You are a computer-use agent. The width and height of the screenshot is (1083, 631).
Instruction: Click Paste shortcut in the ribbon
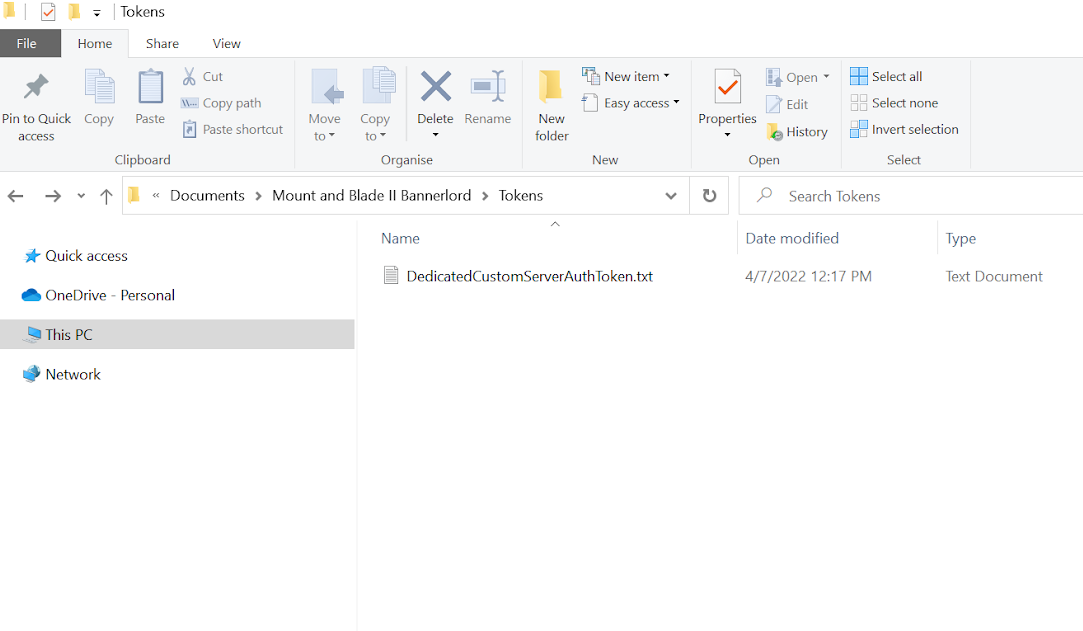pyautogui.click(x=233, y=129)
